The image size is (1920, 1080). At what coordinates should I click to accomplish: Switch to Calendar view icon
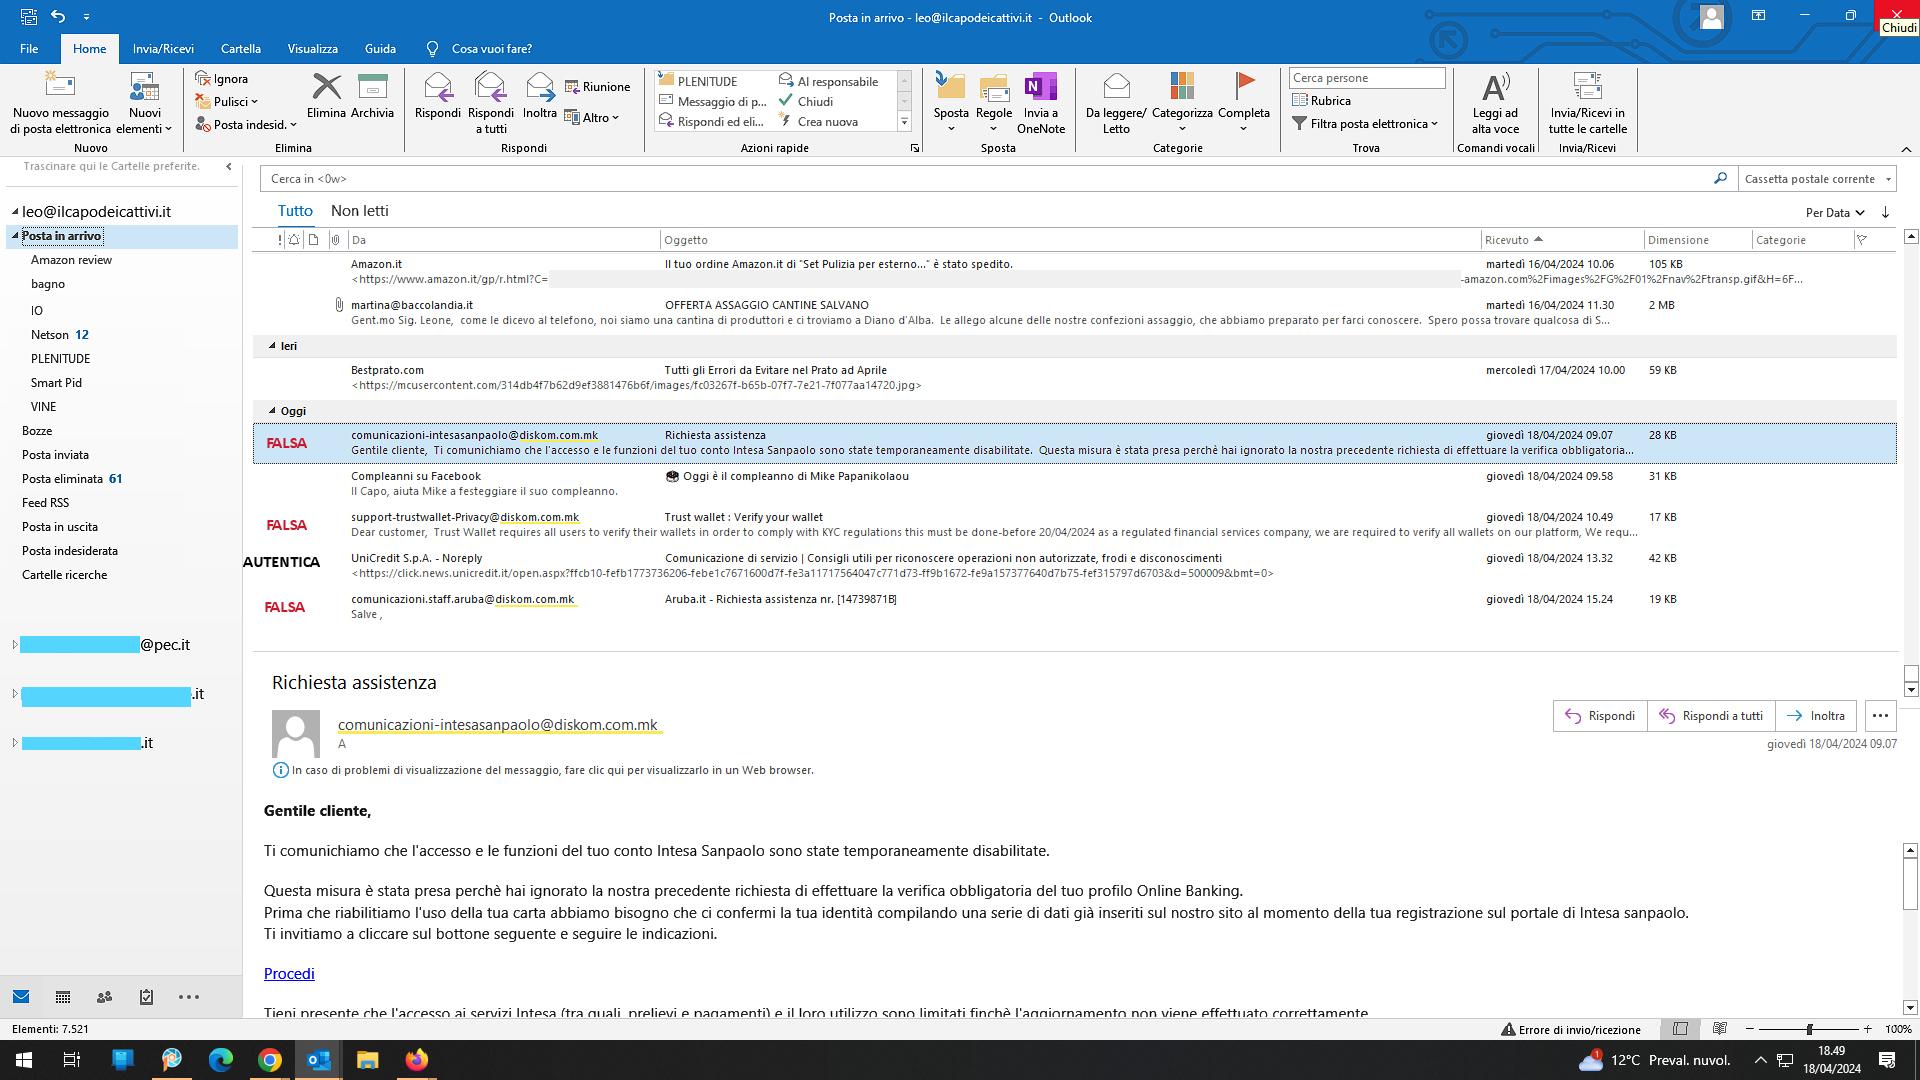[x=63, y=997]
